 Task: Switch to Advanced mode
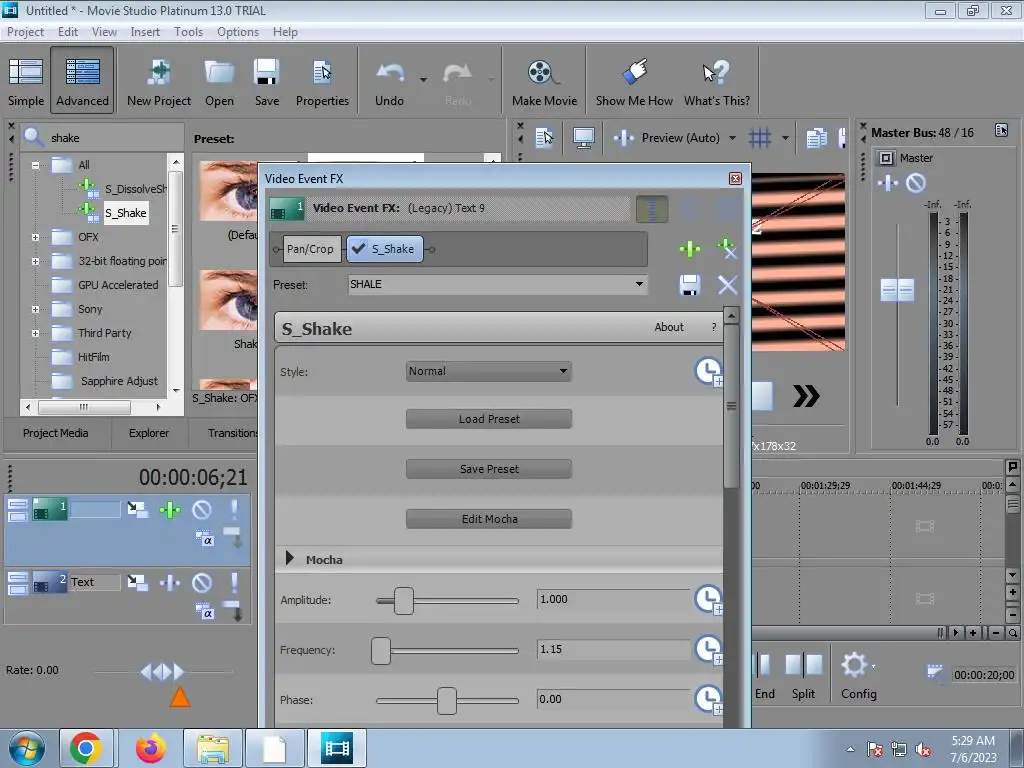pyautogui.click(x=82, y=81)
